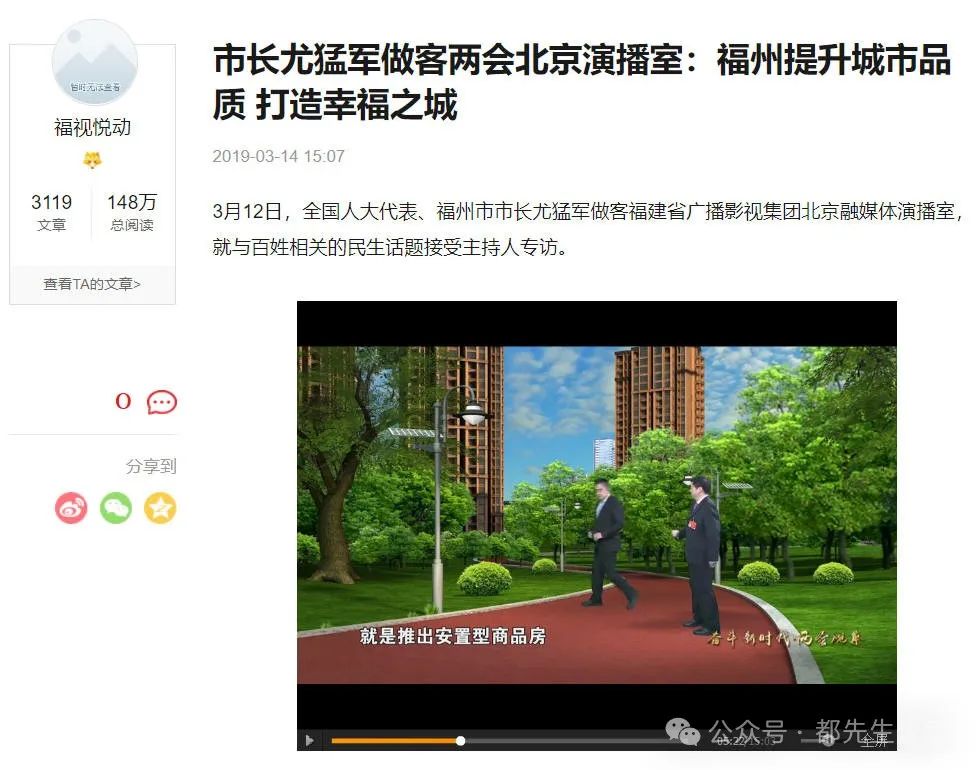The height and width of the screenshot is (770, 979).
Task: Click the publish date 2019-03-14 15:07
Action: point(278,156)
